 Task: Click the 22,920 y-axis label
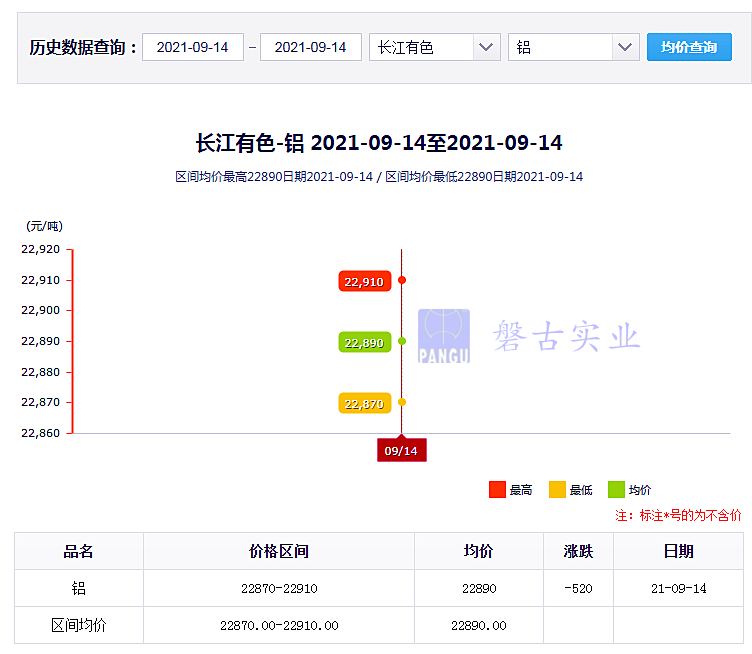(40, 249)
